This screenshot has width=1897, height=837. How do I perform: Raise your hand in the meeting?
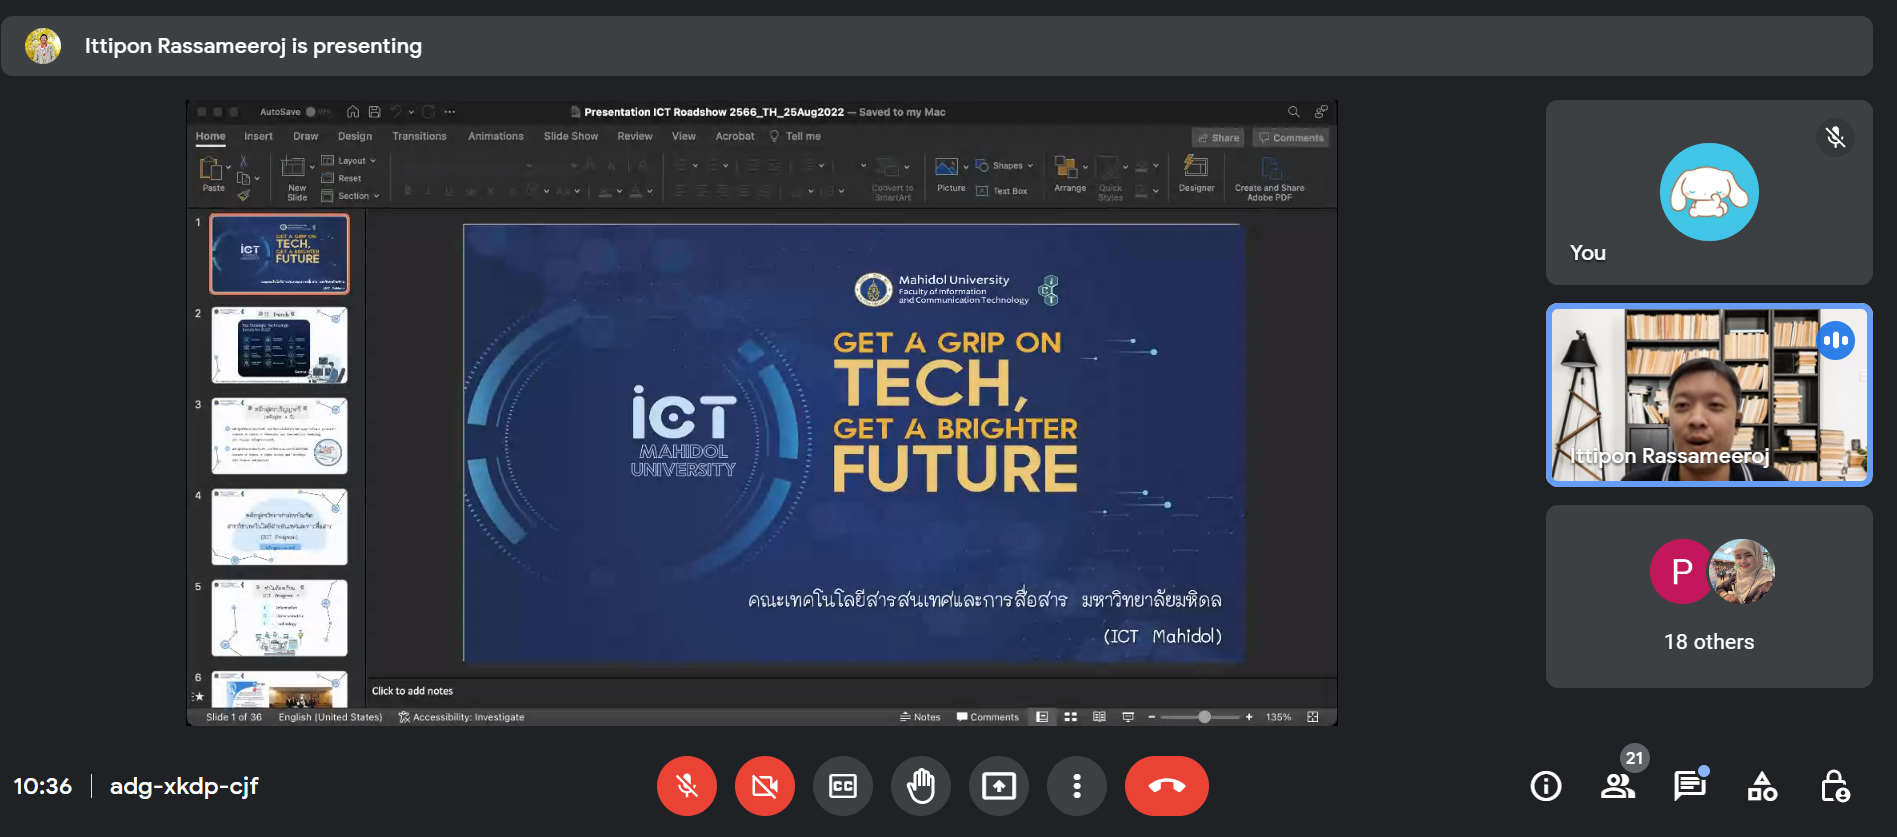click(x=920, y=786)
